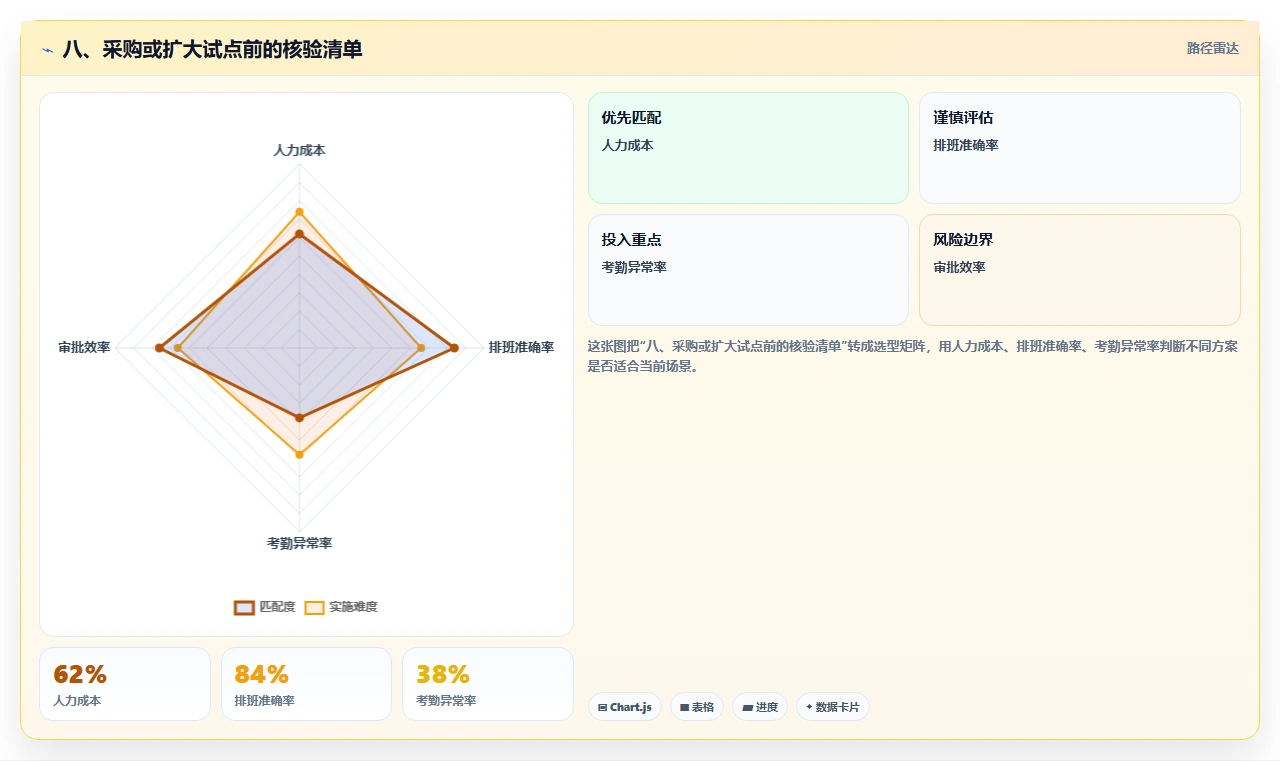Viewport: 1280px width, 761px height.
Task: Click 匹配度 data point on 人力成本 axis
Action: click(x=299, y=234)
